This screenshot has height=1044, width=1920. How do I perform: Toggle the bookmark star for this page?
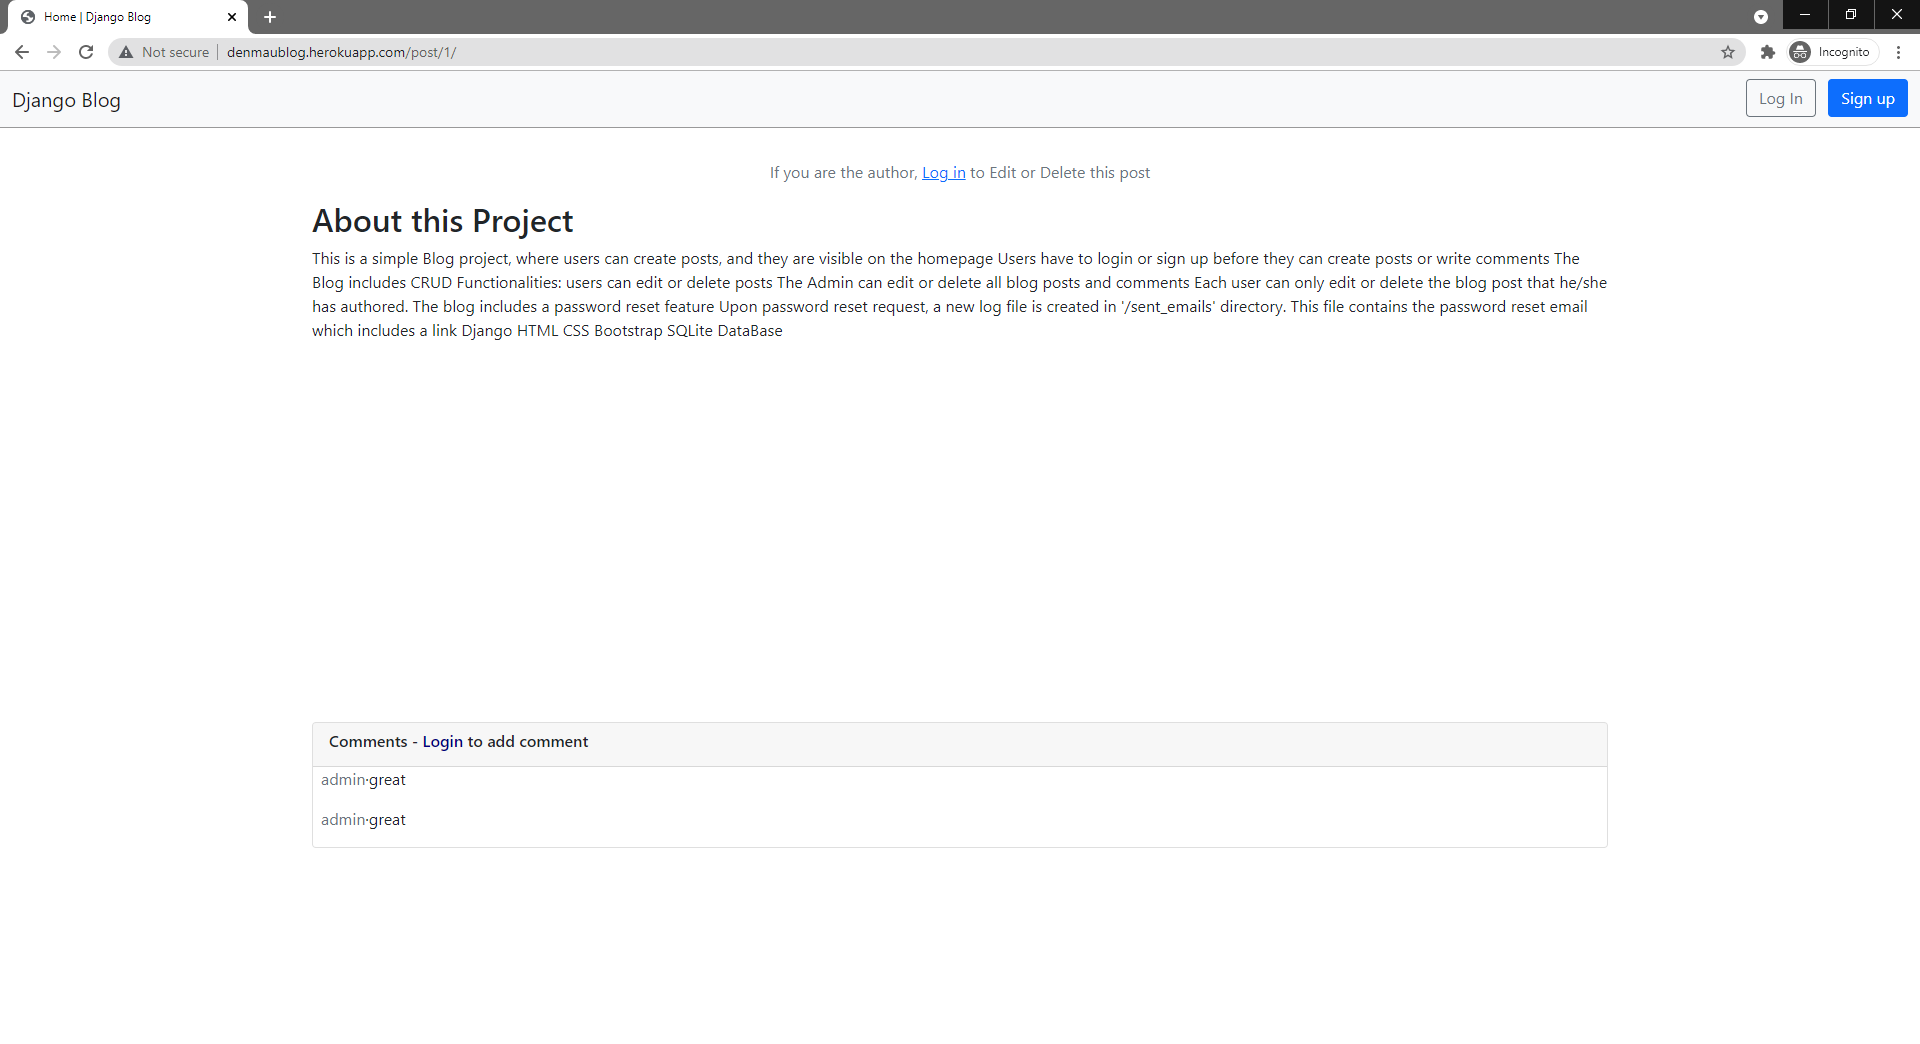[1729, 52]
